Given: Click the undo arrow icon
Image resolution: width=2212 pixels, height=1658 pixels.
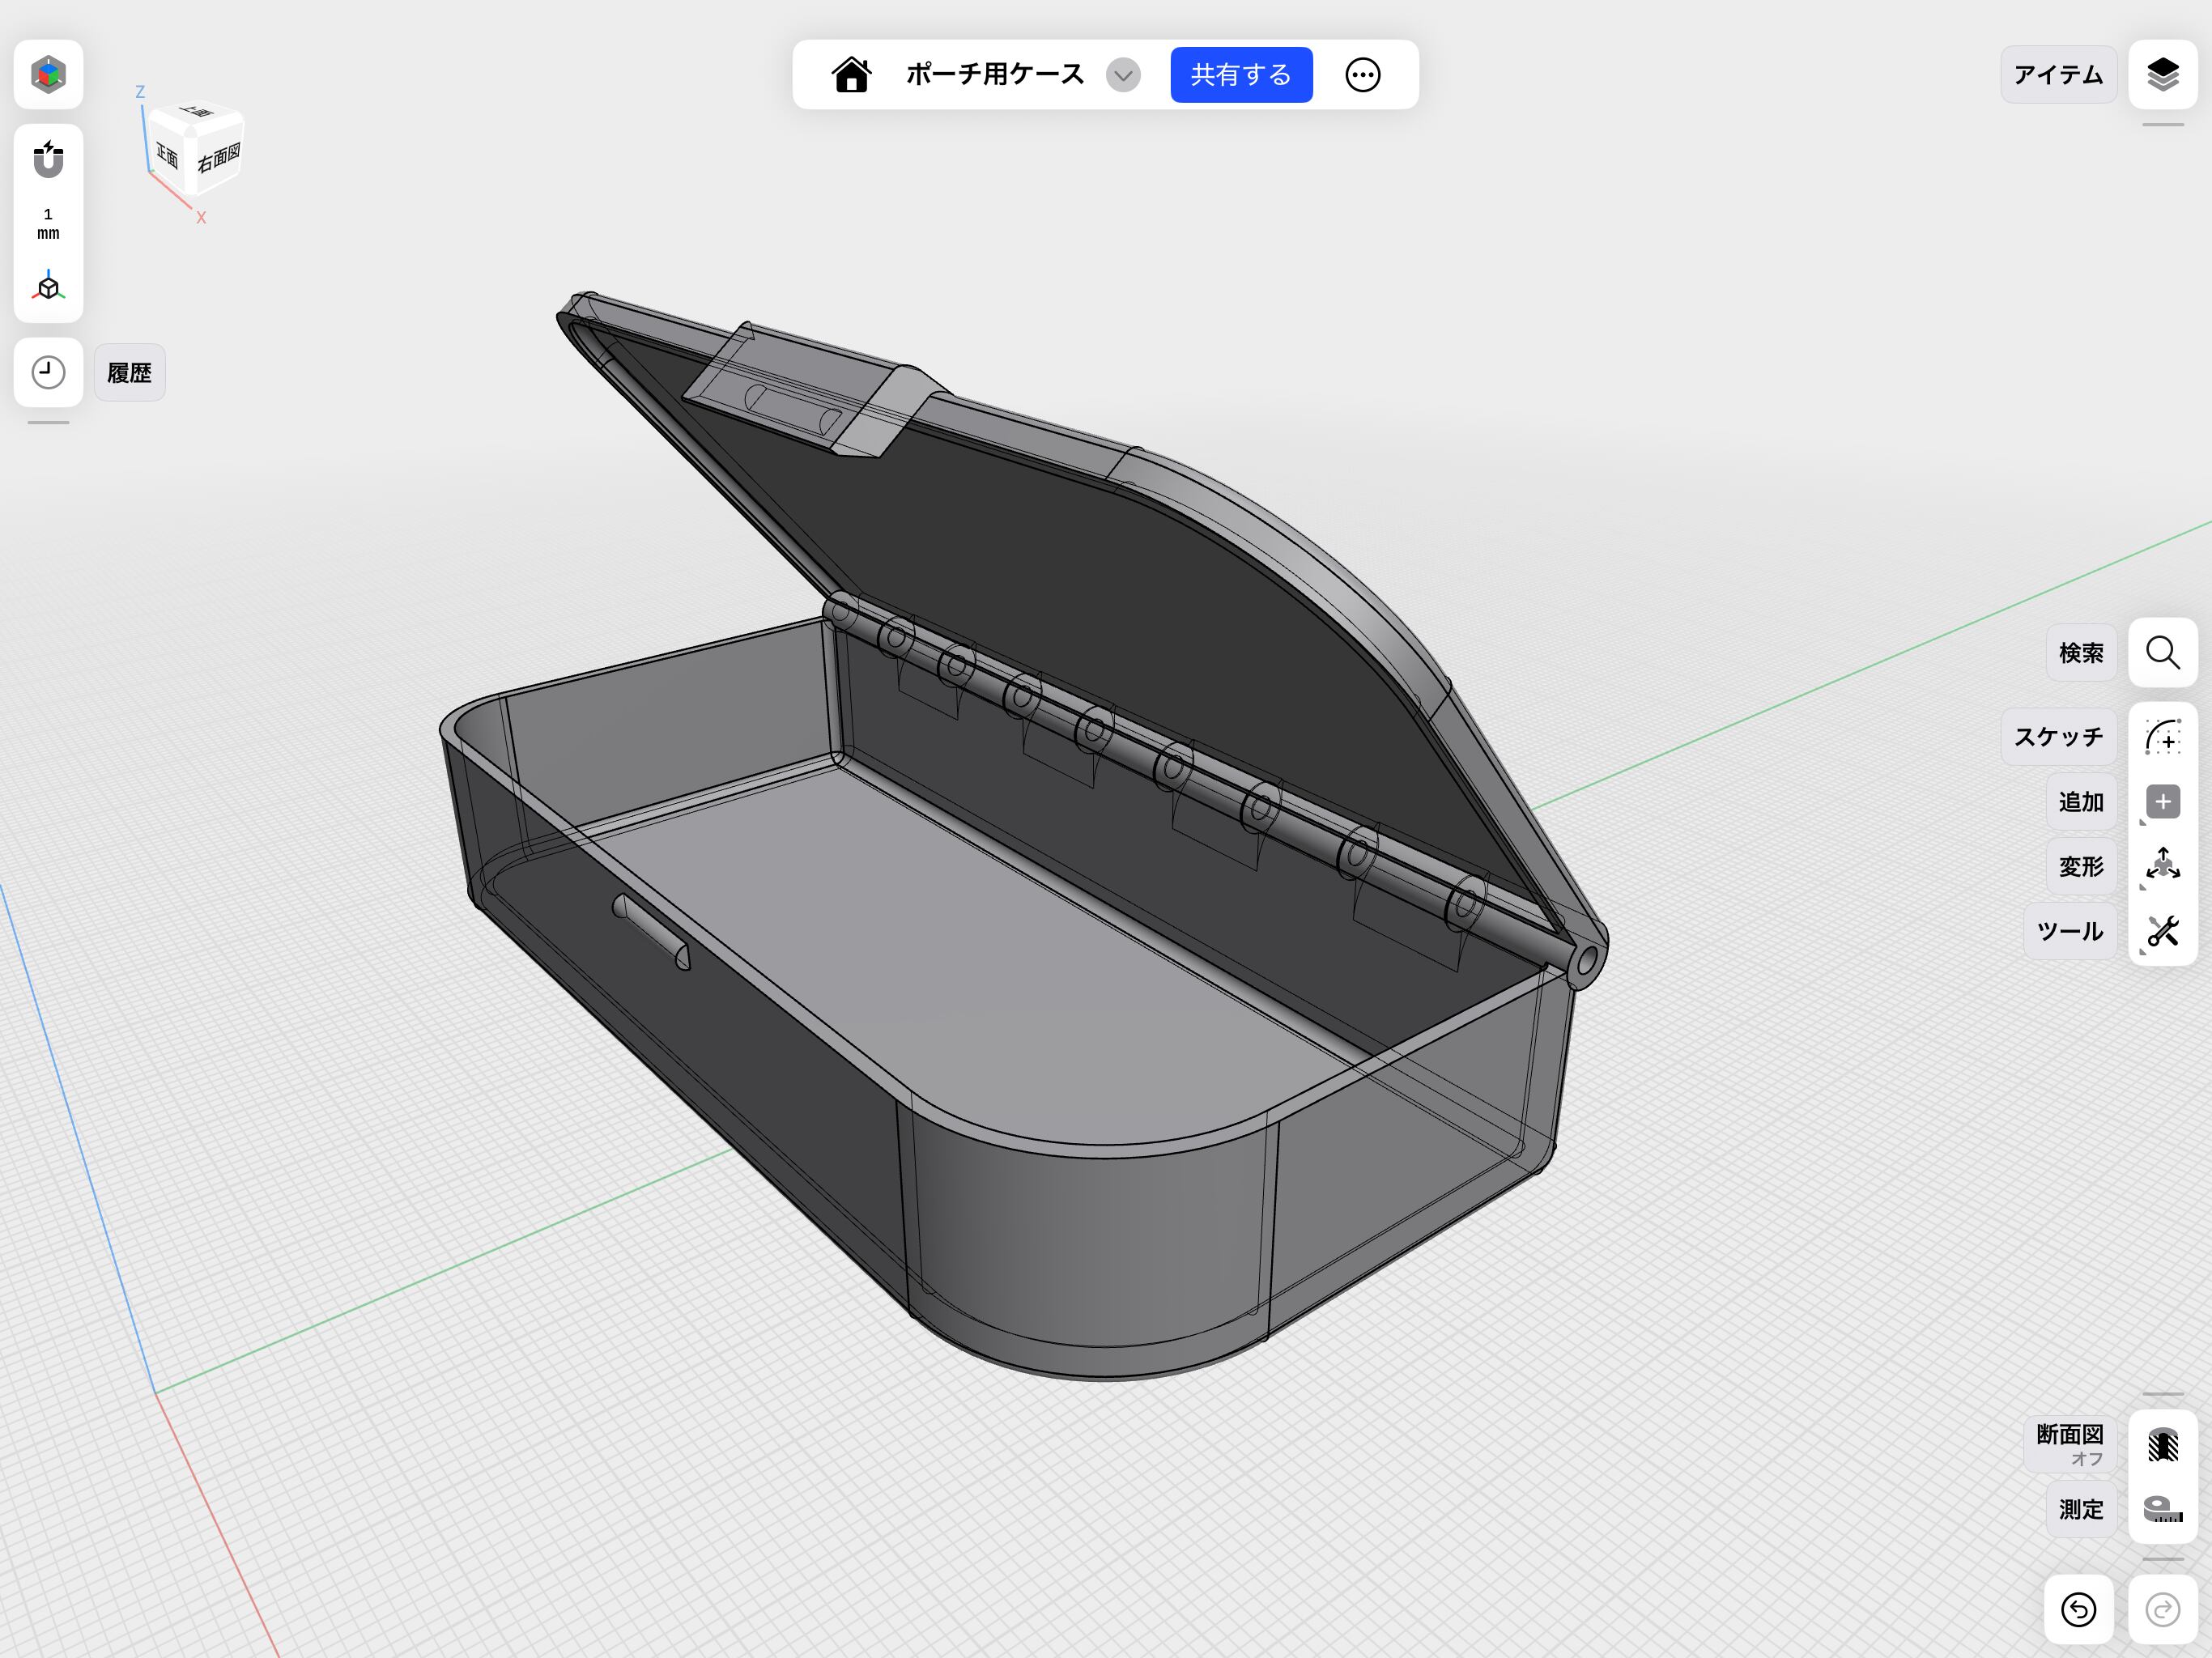Looking at the screenshot, I should 2078,1609.
